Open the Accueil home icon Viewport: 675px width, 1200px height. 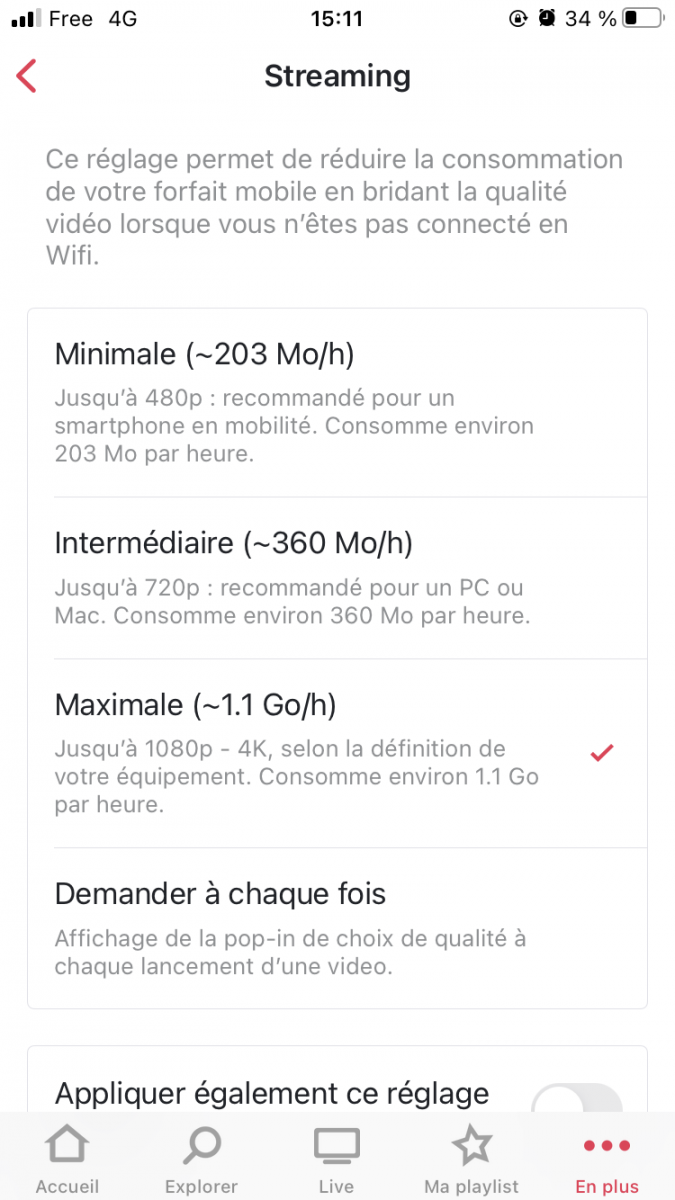pyautogui.click(x=67, y=1146)
